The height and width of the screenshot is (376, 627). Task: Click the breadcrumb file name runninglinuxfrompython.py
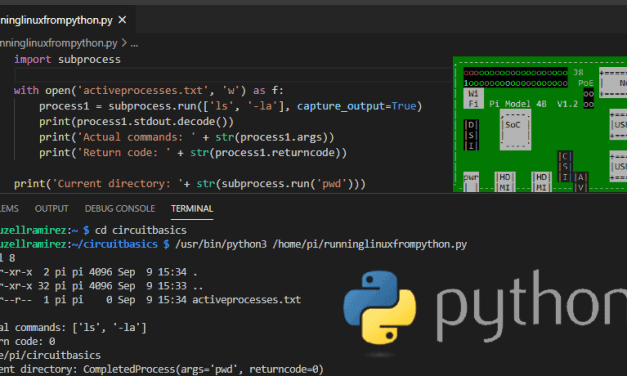tap(59, 43)
